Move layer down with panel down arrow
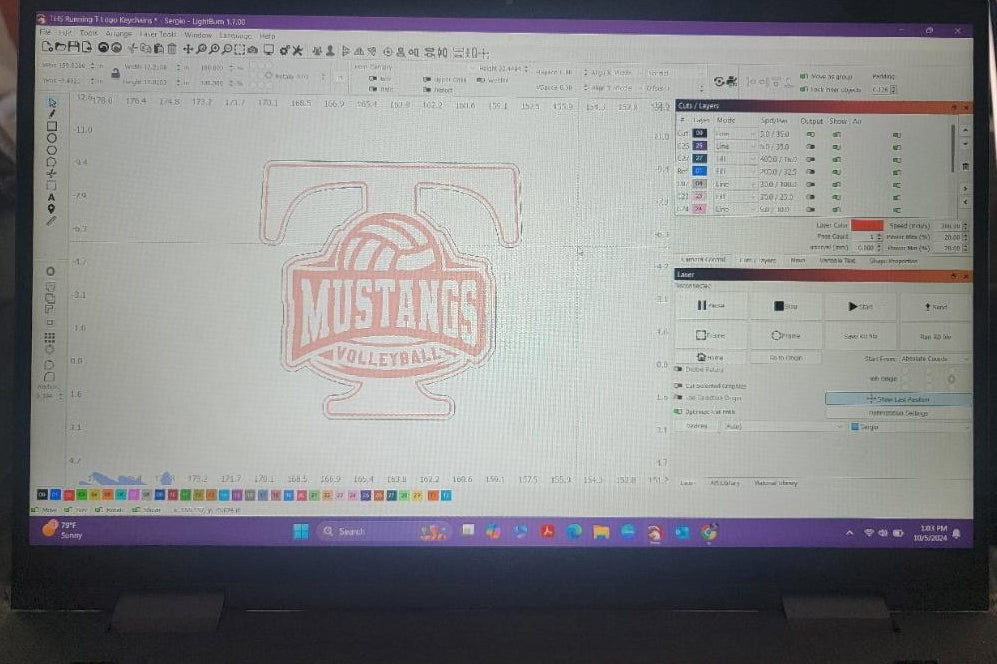 (x=965, y=144)
